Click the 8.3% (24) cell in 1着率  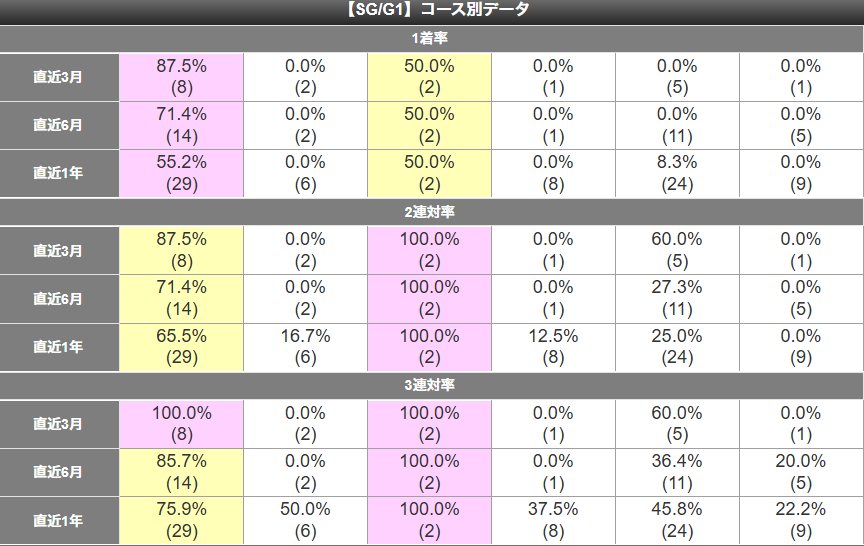(677, 173)
